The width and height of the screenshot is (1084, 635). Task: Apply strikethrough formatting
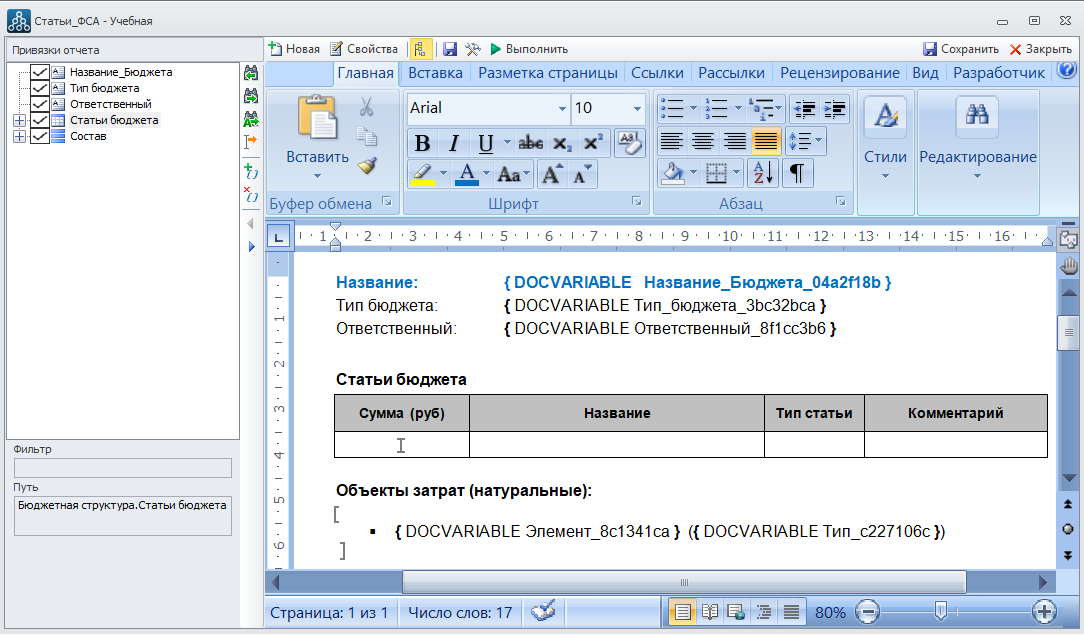[x=531, y=143]
